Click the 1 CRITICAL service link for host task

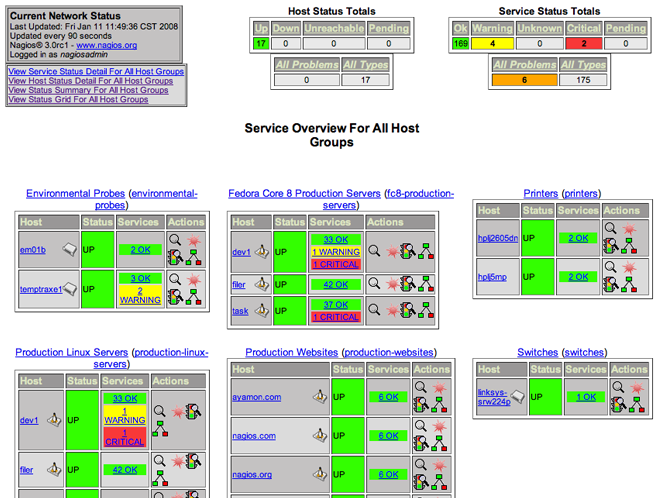coord(335,317)
